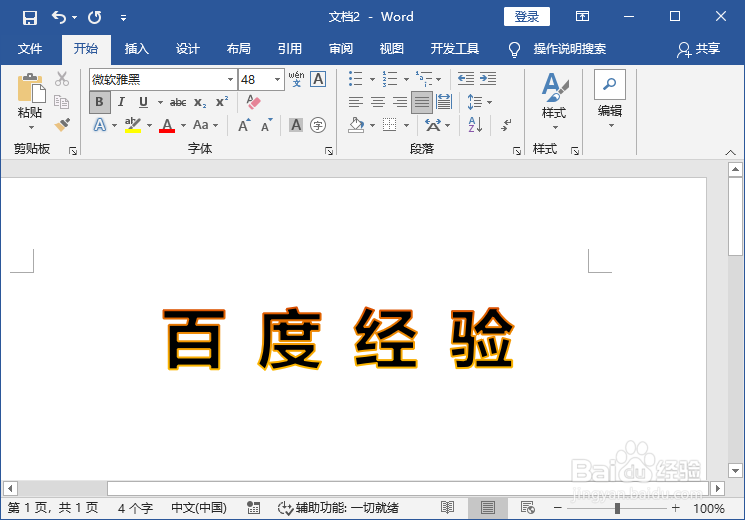Click the Paste clipboard icon

[31, 88]
